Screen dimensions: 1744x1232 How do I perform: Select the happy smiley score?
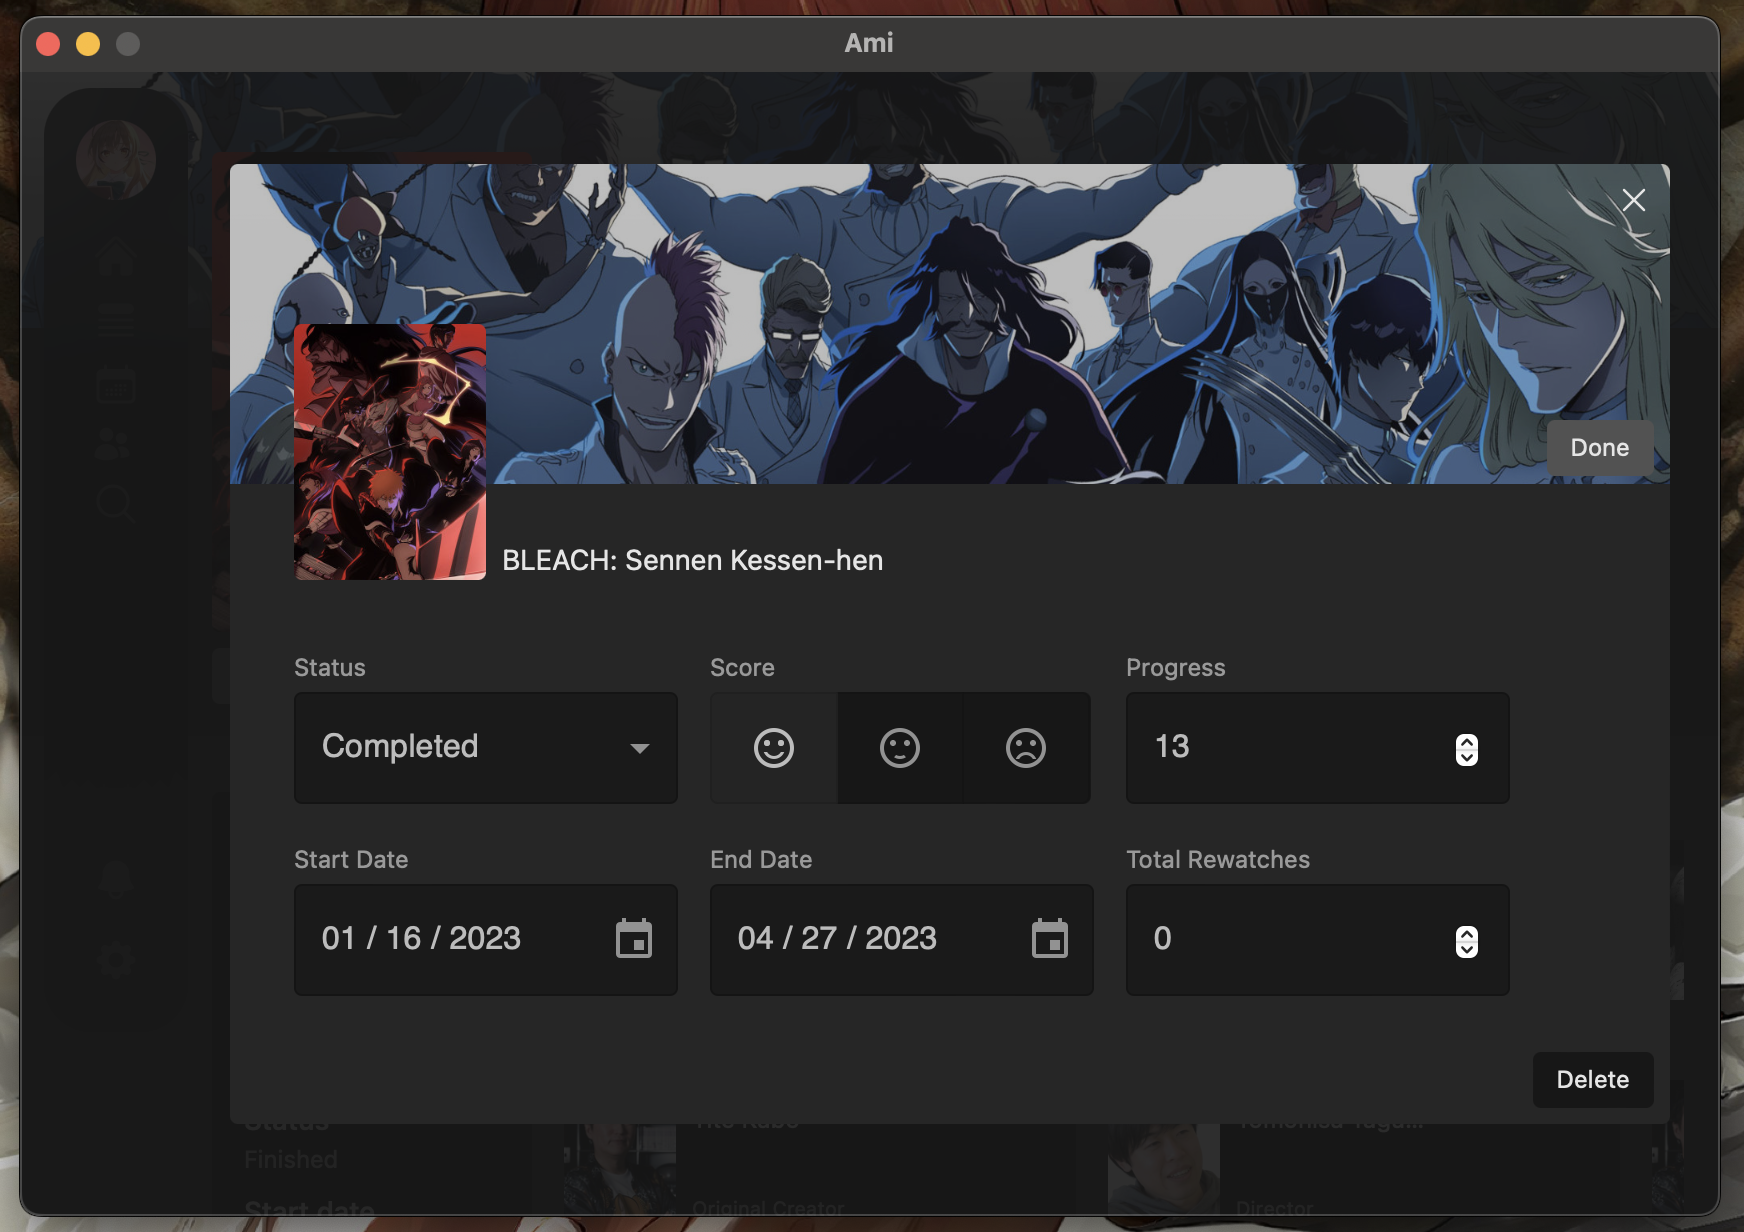coord(773,748)
